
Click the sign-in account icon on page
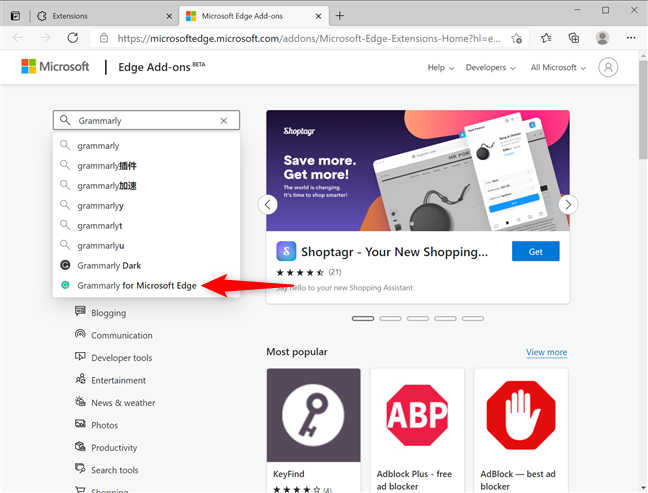point(608,67)
